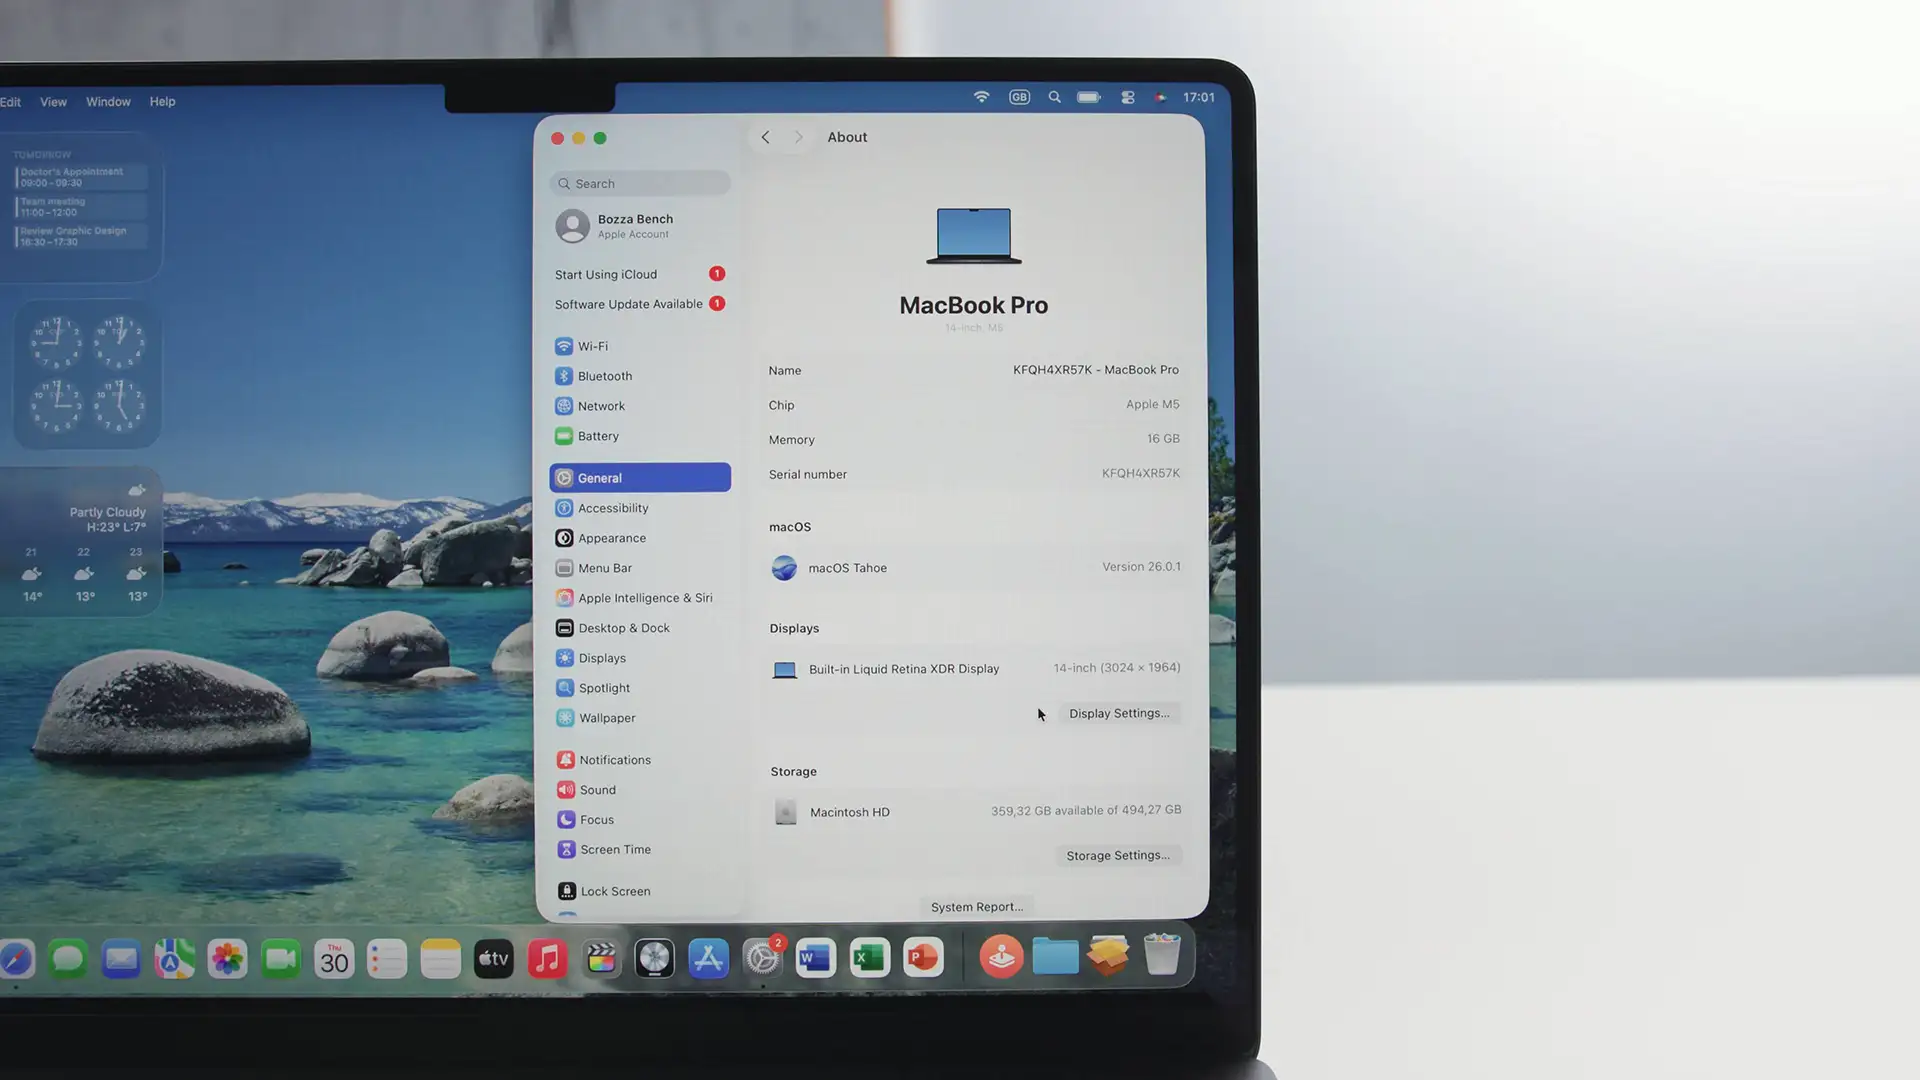Open the Help menu

162,102
